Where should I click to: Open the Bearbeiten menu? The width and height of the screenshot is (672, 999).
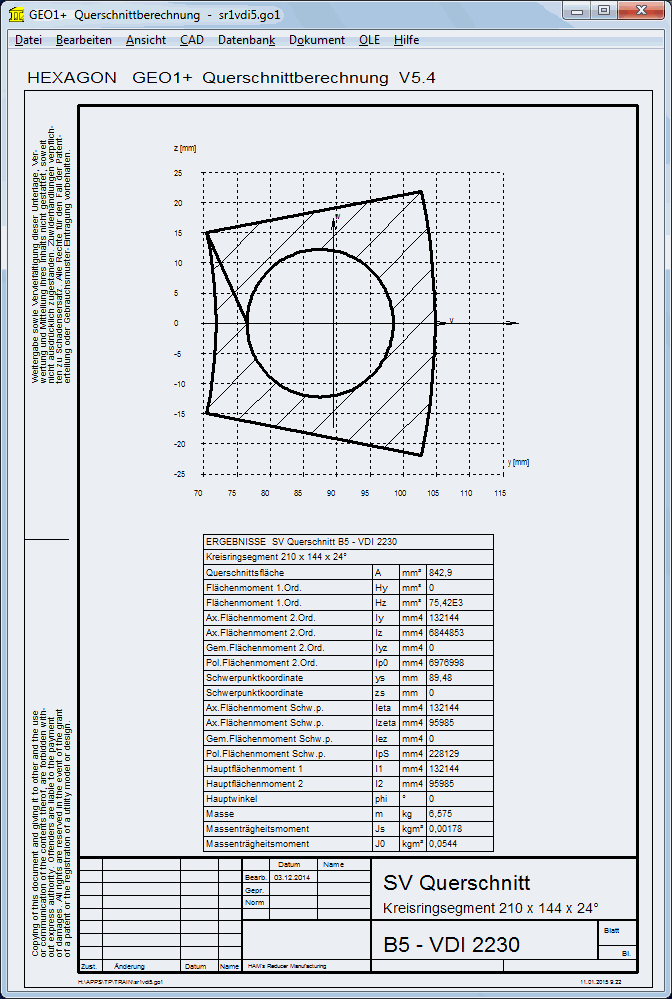(x=83, y=40)
